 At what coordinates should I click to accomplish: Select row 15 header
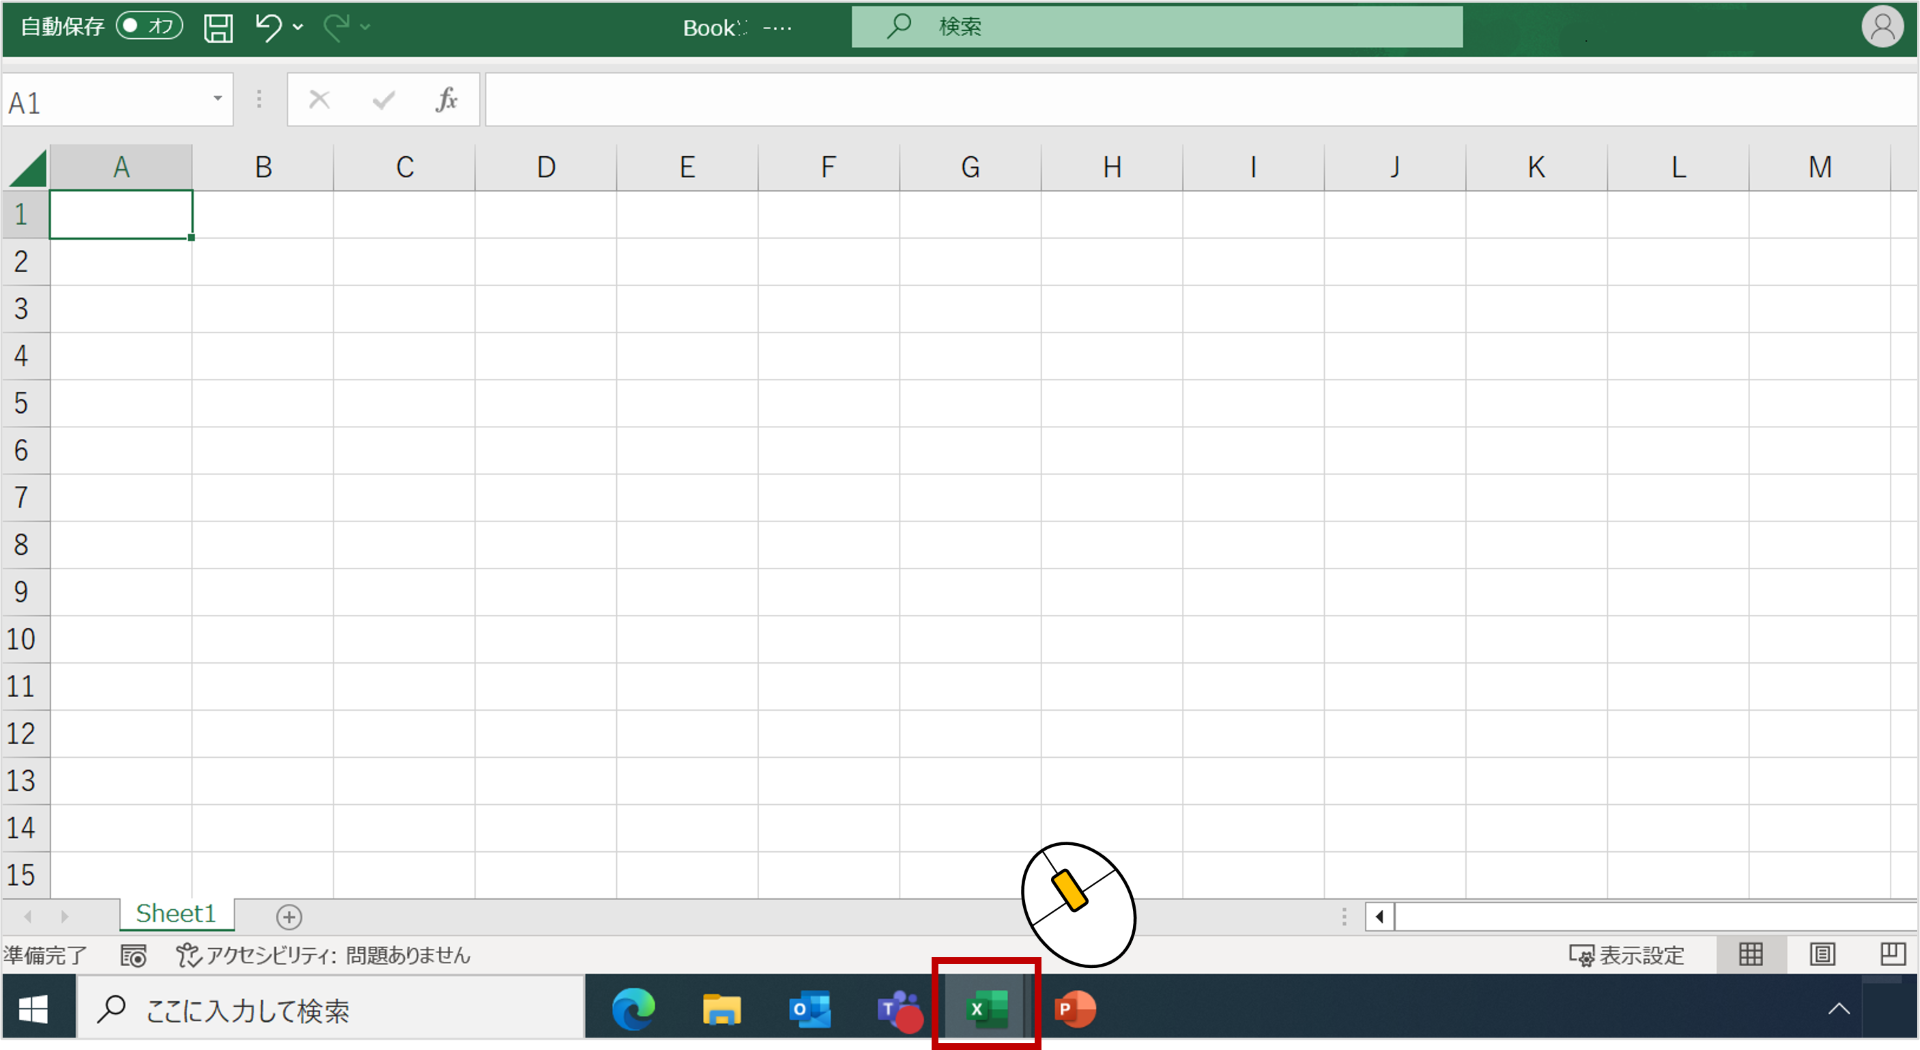(x=25, y=875)
